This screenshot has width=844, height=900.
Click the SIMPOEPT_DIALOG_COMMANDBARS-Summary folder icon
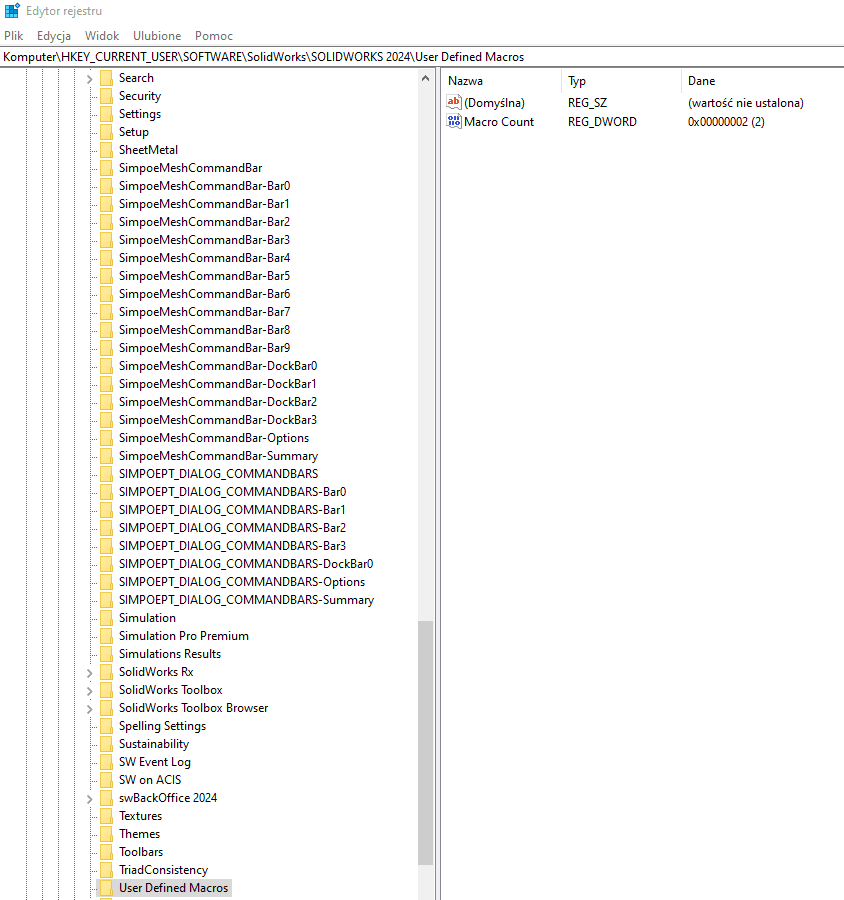point(106,600)
